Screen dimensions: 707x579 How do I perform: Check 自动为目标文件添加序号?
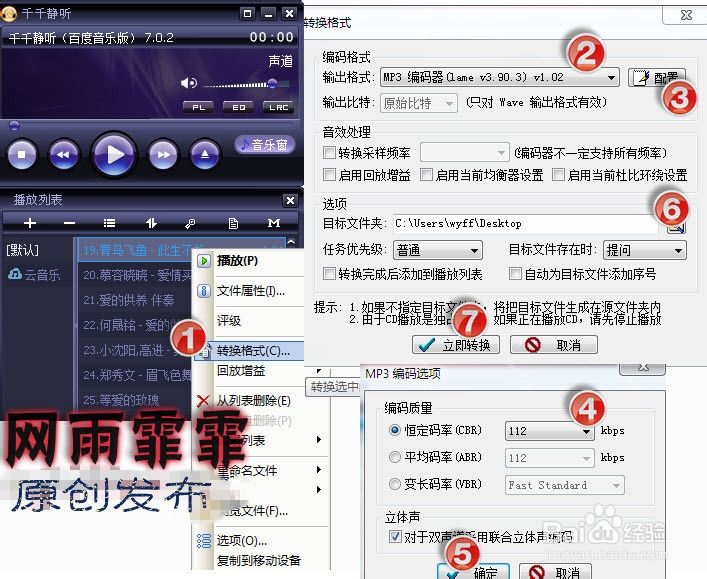pos(515,273)
